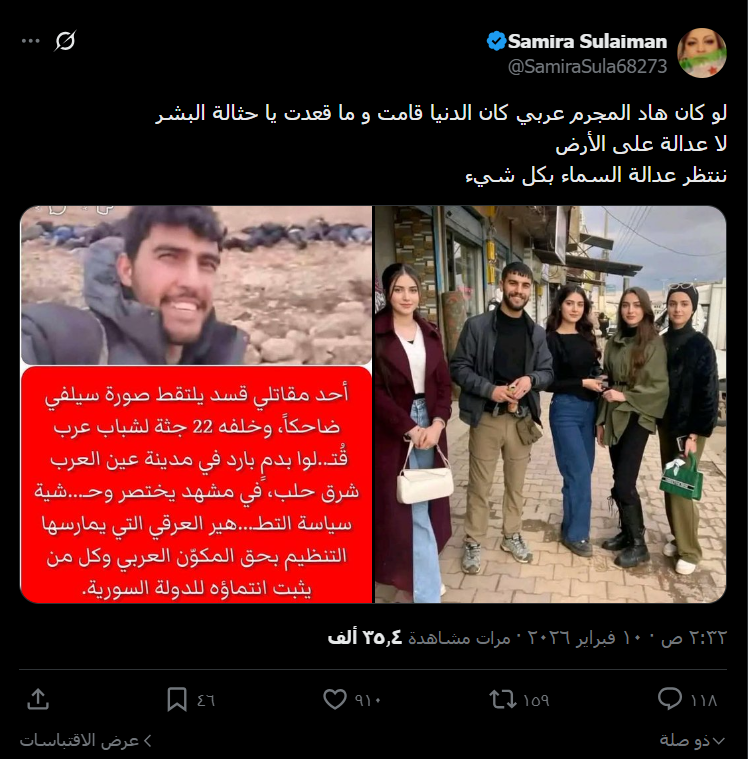This screenshot has height=759, width=748.
Task: Click the Grok slashed-circle icon
Action: click(65, 41)
